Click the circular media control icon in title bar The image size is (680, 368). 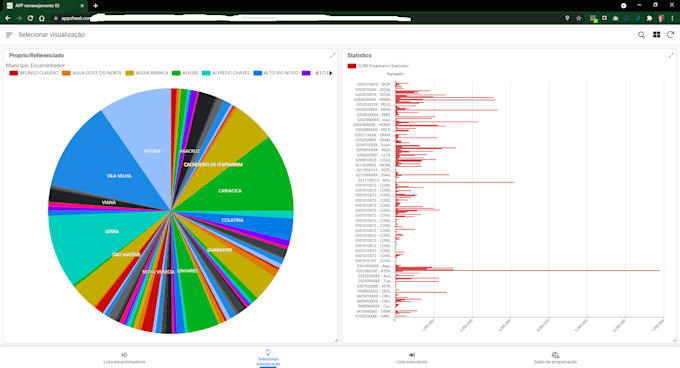623,6
